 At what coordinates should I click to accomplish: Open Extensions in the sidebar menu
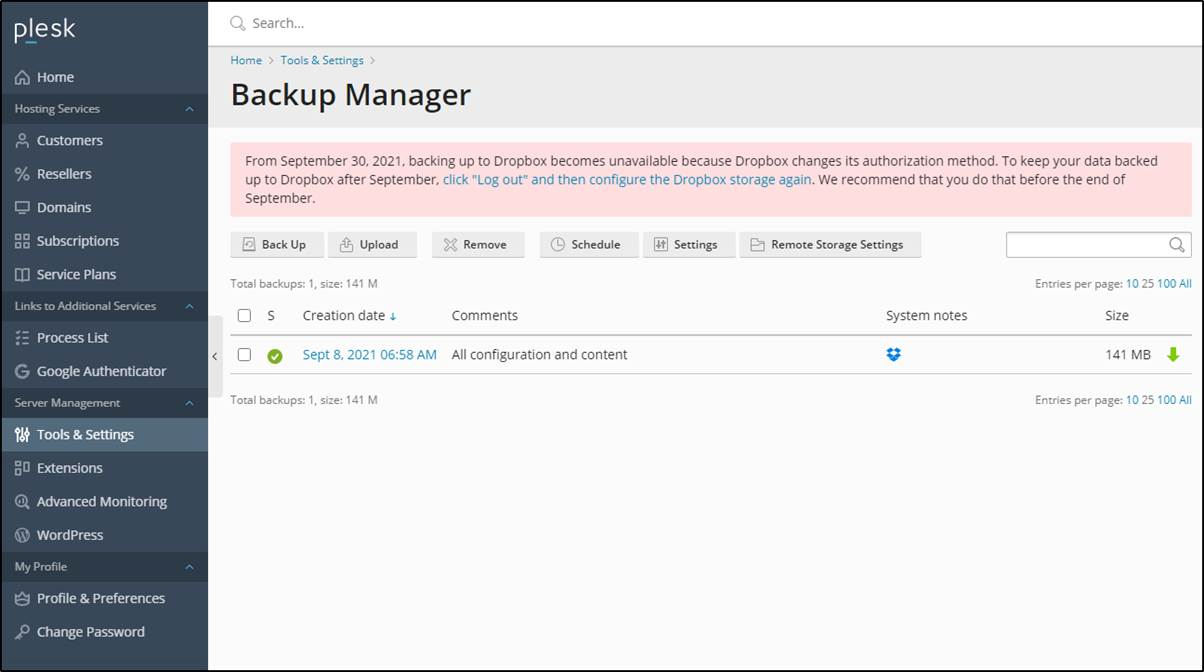[69, 468]
